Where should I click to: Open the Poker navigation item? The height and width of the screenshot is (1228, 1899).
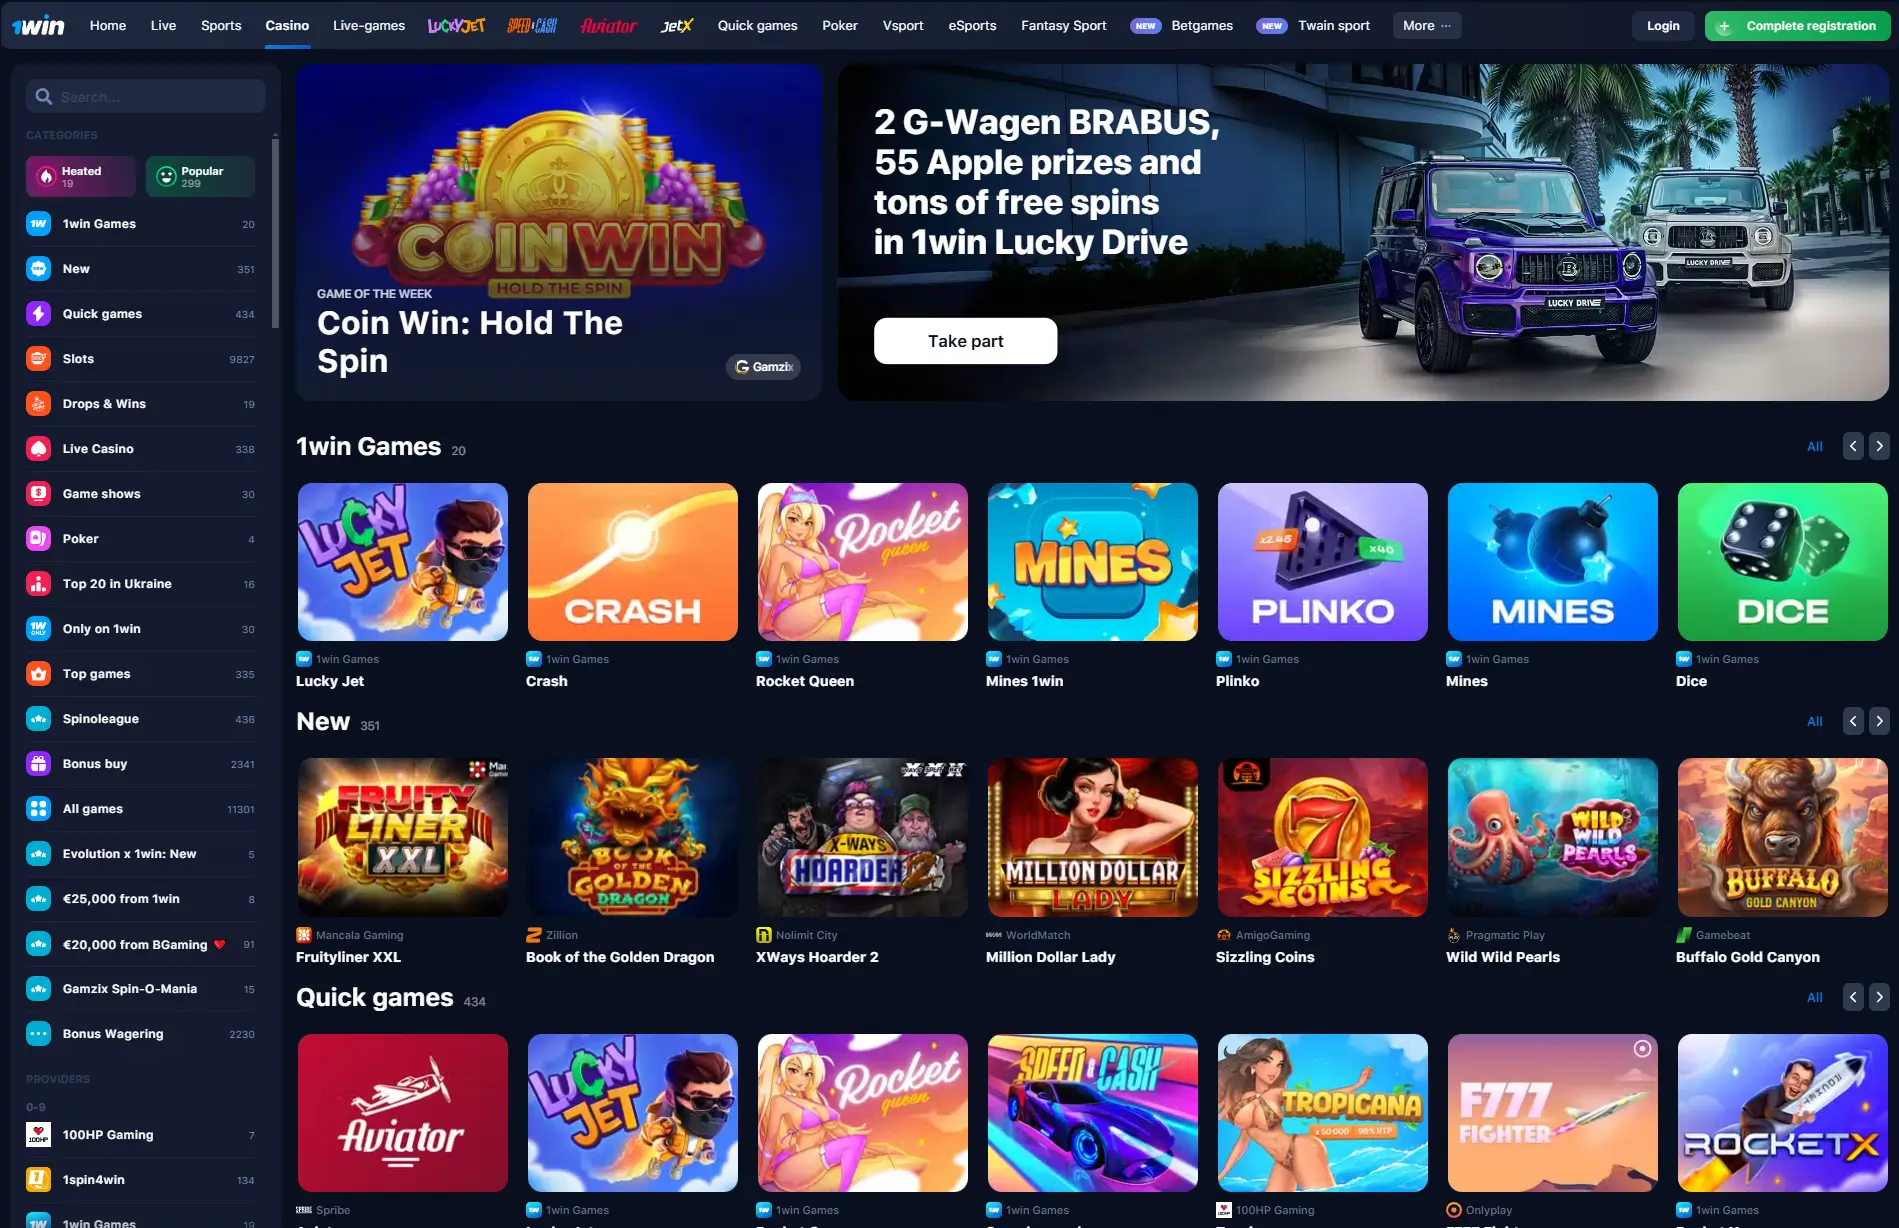(840, 26)
